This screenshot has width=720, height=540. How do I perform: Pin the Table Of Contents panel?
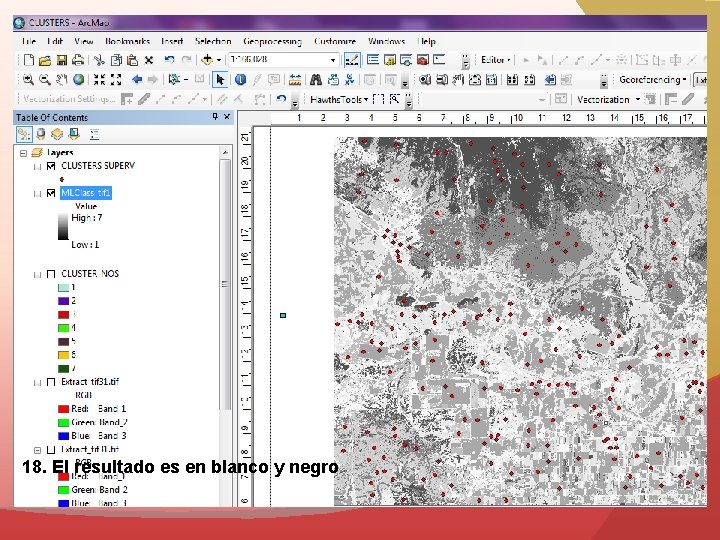click(215, 117)
